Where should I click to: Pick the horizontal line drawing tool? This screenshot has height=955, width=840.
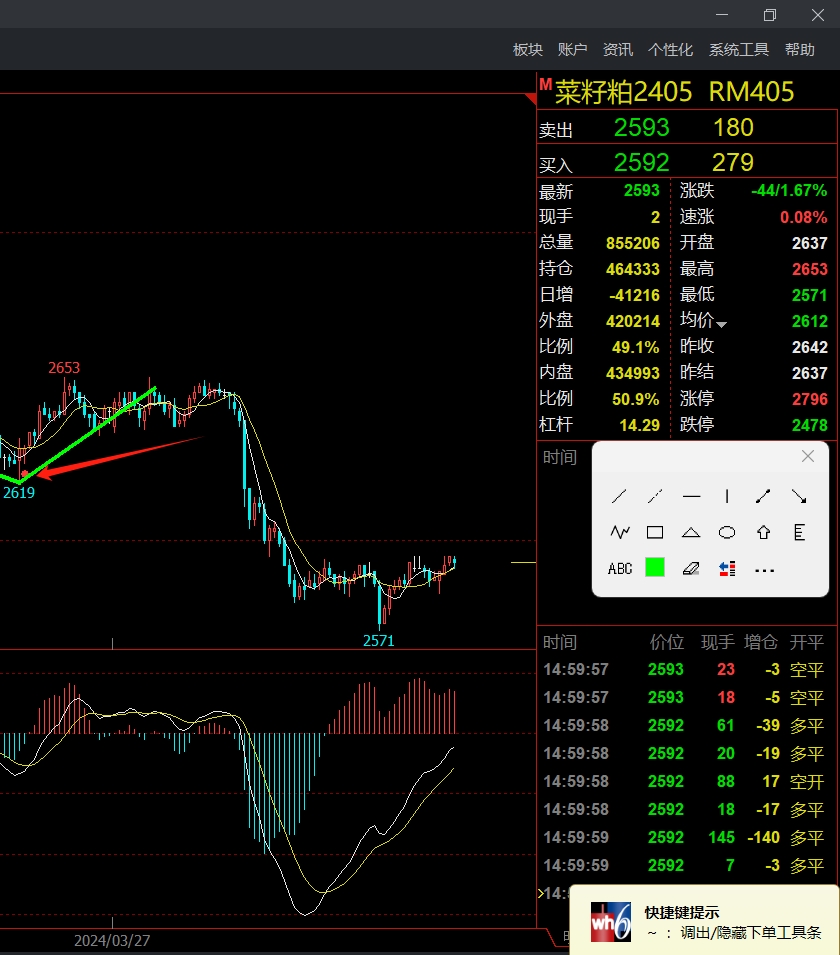pos(691,496)
